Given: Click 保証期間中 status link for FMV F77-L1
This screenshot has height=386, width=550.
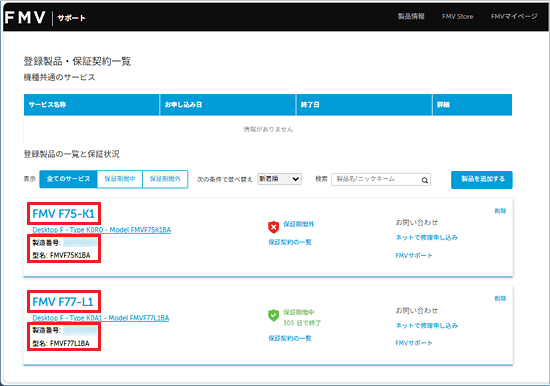Looking at the screenshot, I should (299, 312).
